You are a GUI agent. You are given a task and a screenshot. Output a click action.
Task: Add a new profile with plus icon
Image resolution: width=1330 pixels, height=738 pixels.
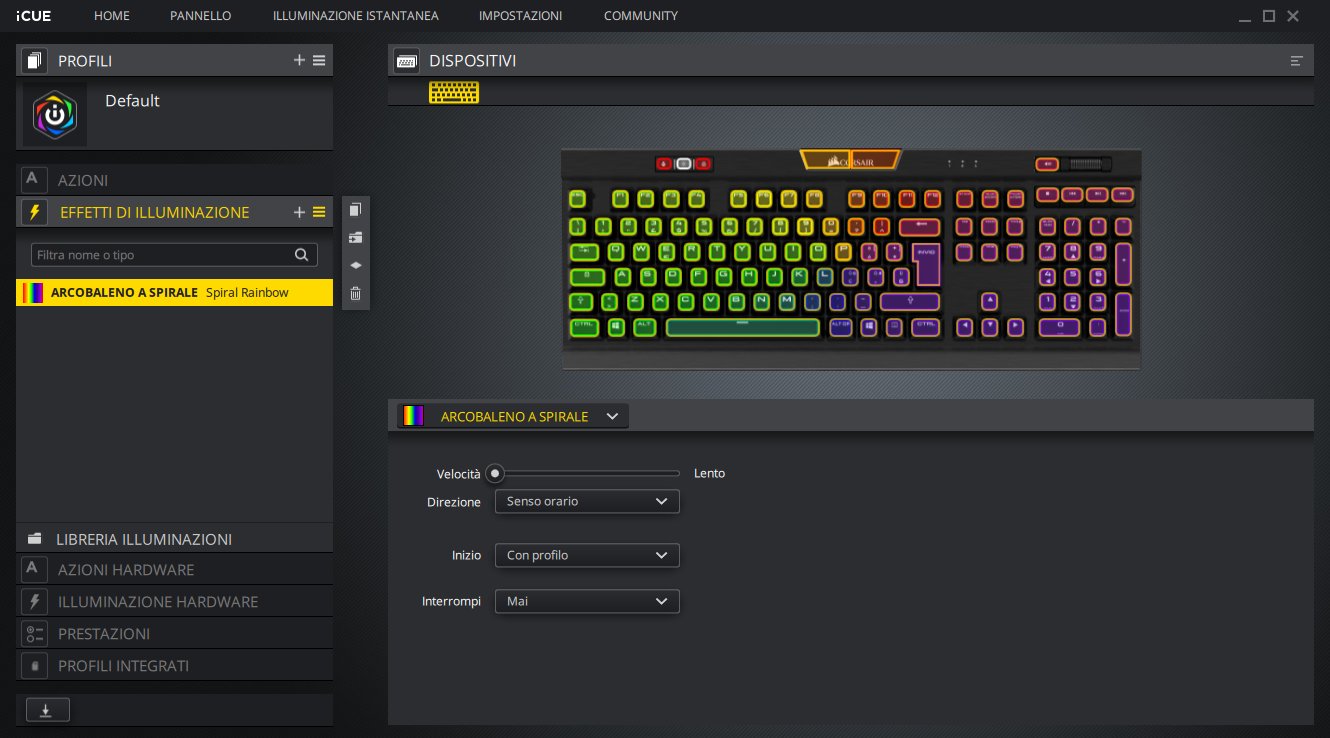click(x=299, y=61)
